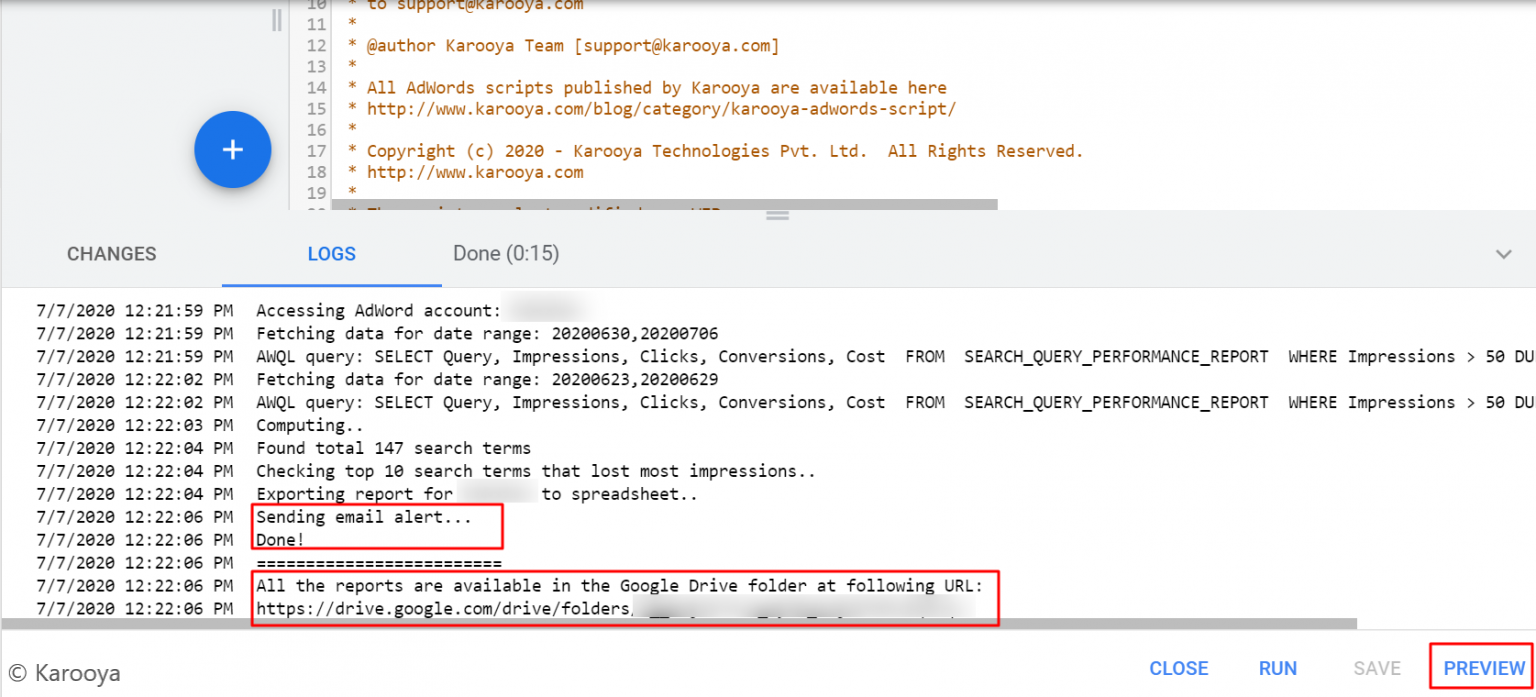Viewport: 1536px width, 697px height.
Task: Switch to the CHANGES tab
Action: (111, 254)
